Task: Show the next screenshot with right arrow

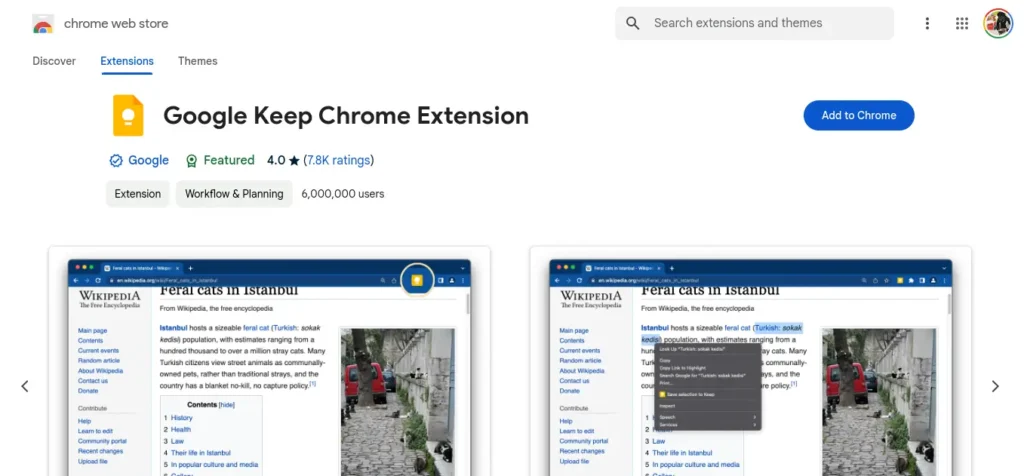Action: (995, 387)
